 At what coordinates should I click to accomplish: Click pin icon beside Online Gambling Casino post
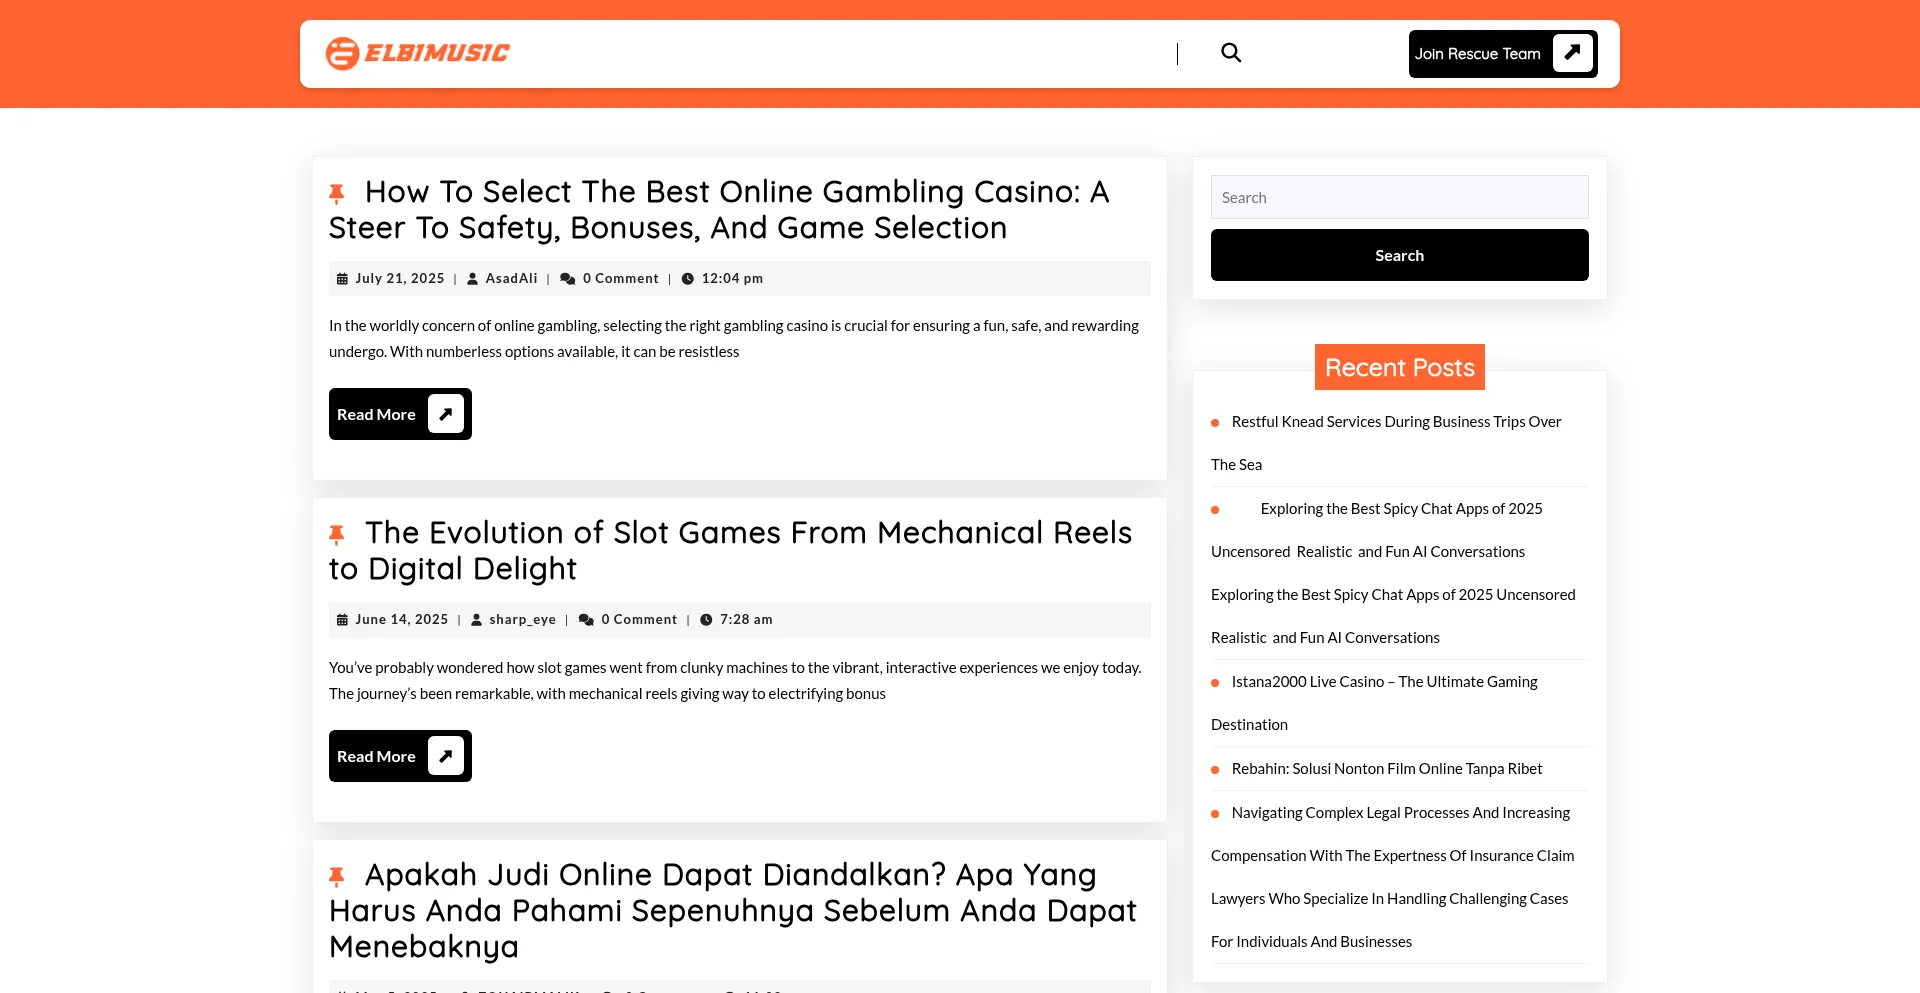pyautogui.click(x=337, y=193)
